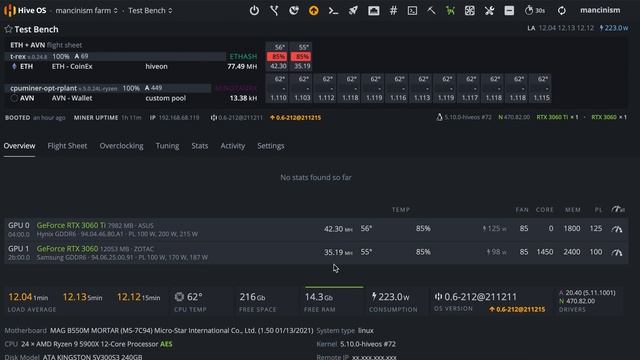
Task: Click GPU 0 power limit value 125
Action: coord(596,229)
